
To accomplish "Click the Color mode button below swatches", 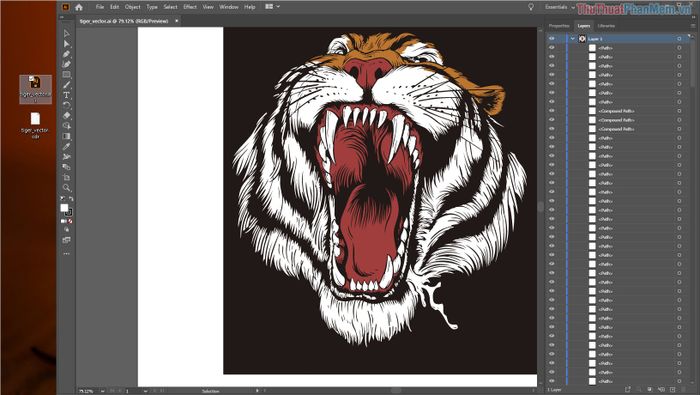I will 63,221.
